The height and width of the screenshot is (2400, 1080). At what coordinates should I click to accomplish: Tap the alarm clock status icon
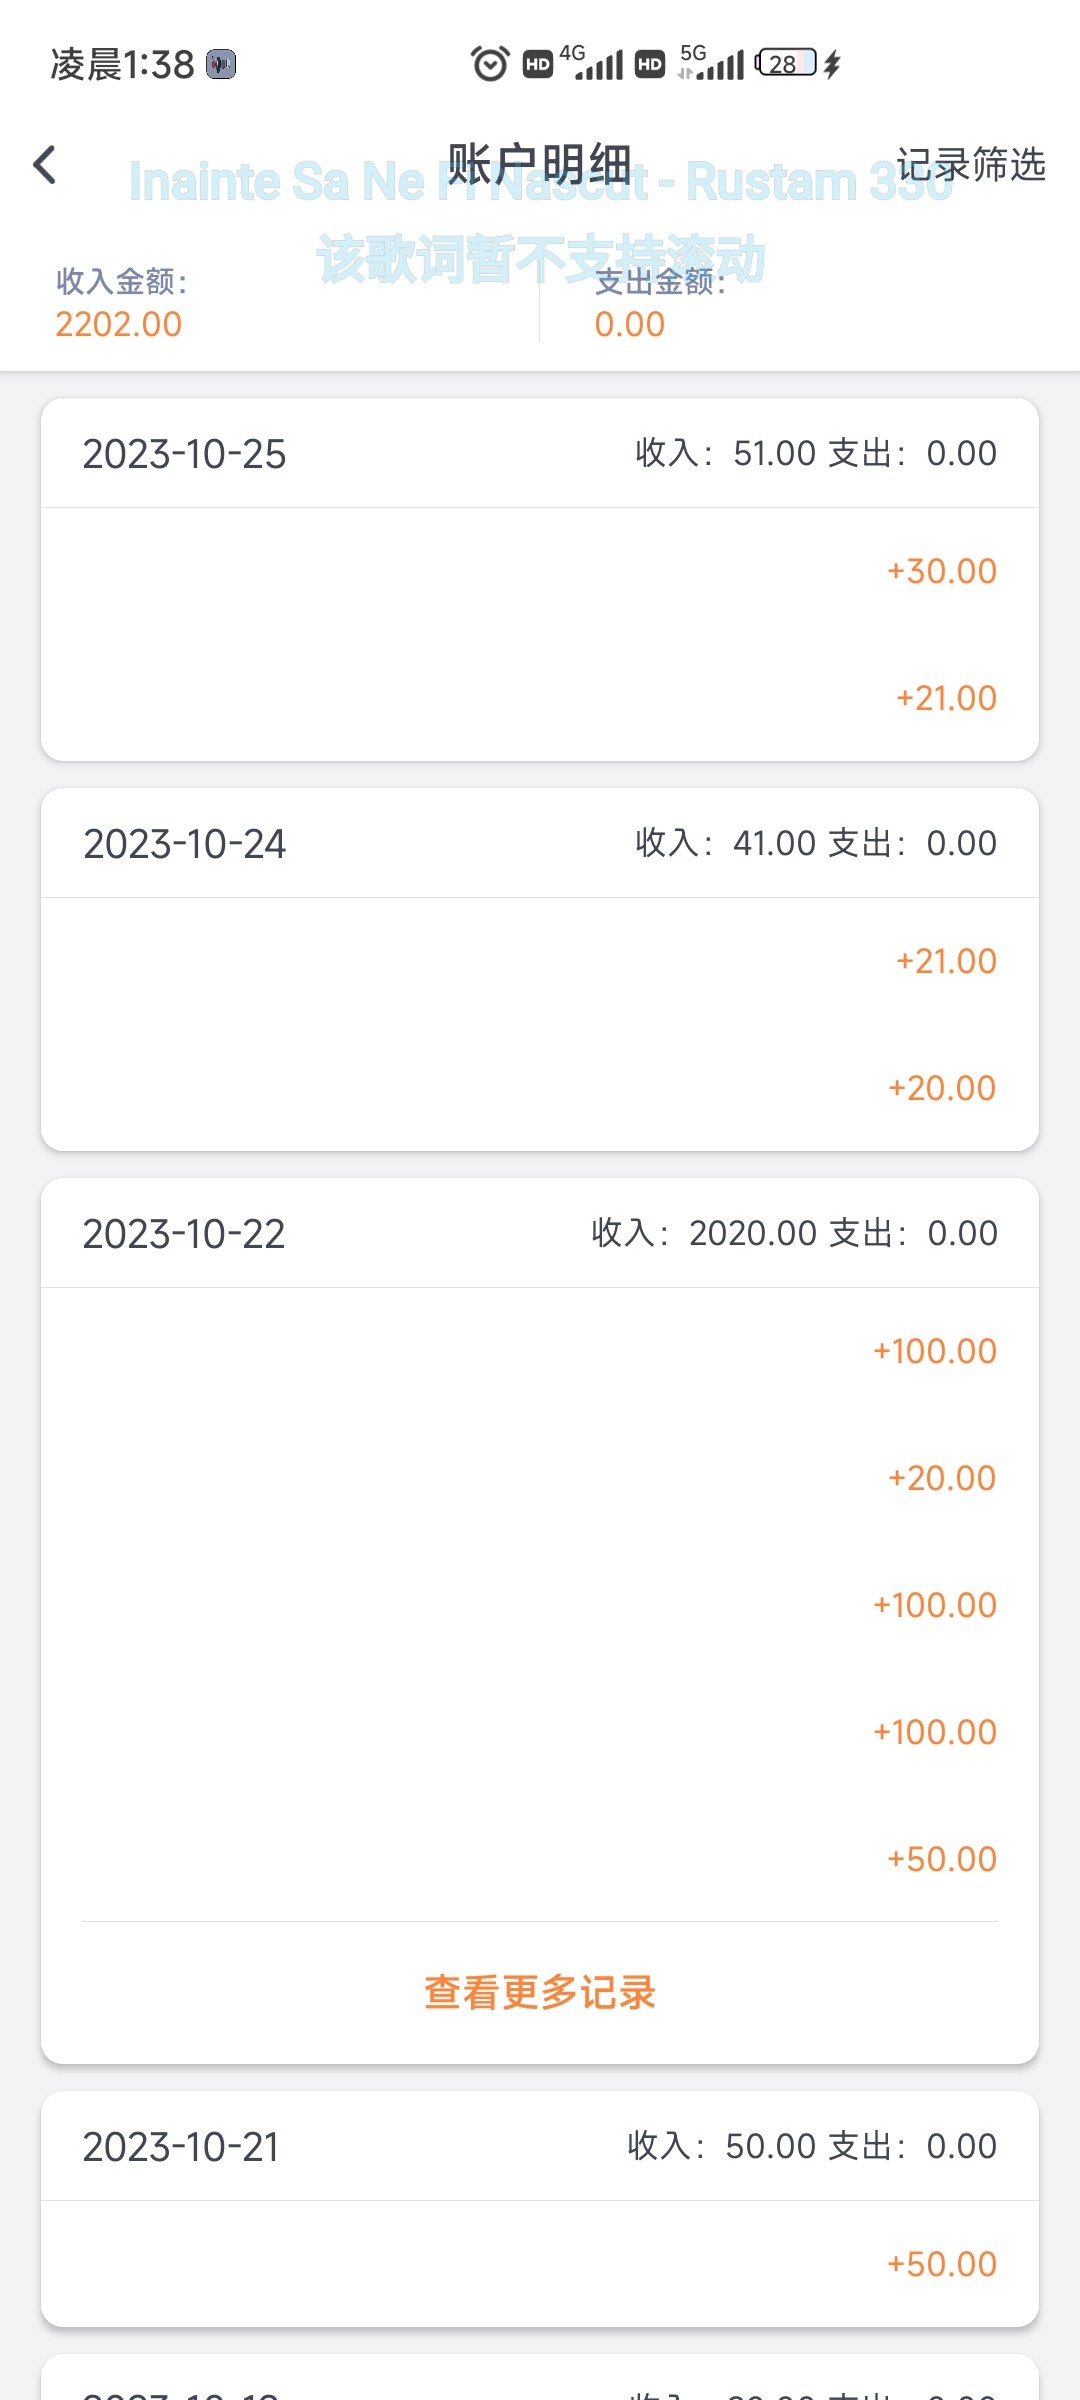pos(490,64)
